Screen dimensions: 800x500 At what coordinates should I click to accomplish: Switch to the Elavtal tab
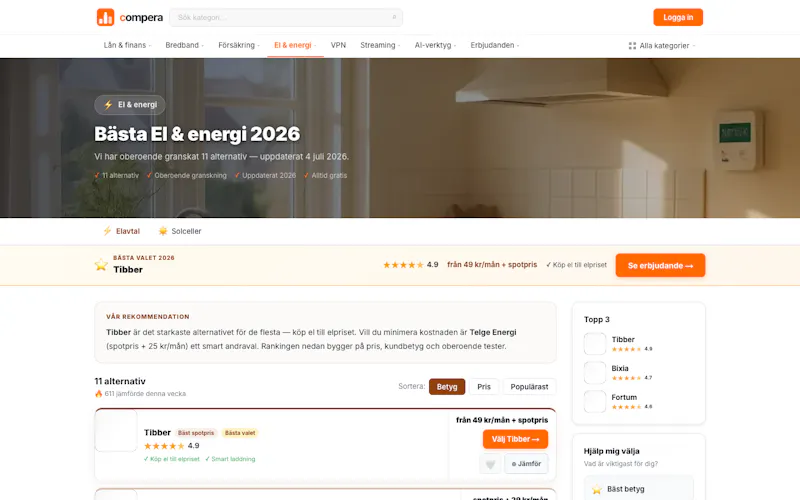click(121, 231)
